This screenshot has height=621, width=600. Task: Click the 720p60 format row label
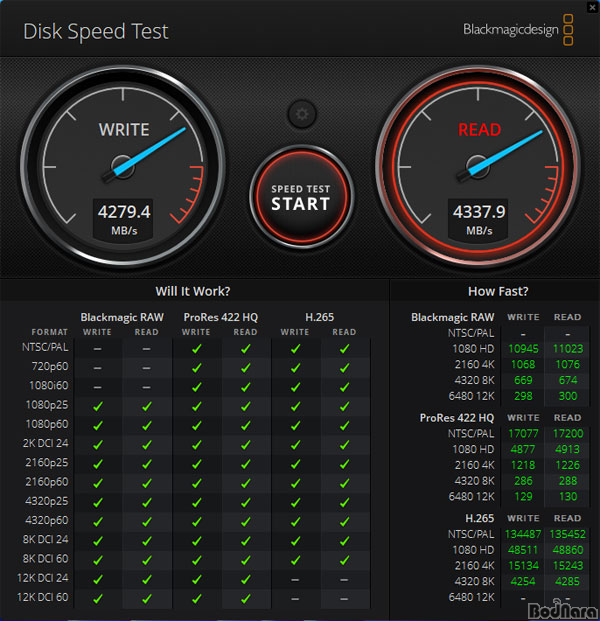50,366
